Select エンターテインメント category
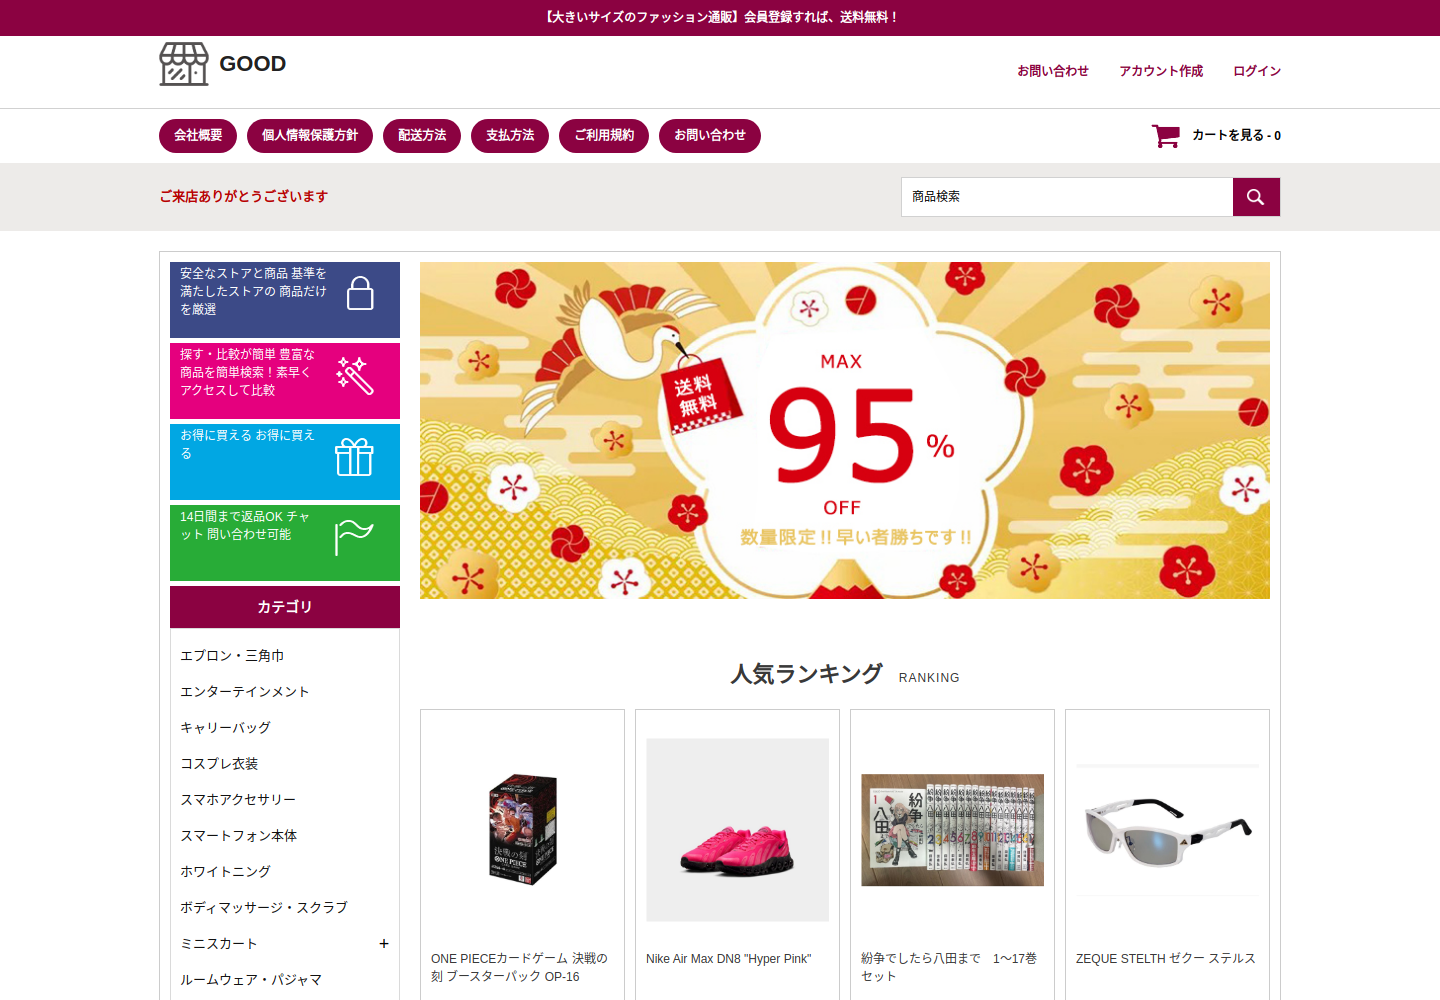The width and height of the screenshot is (1440, 1000). pos(245,692)
